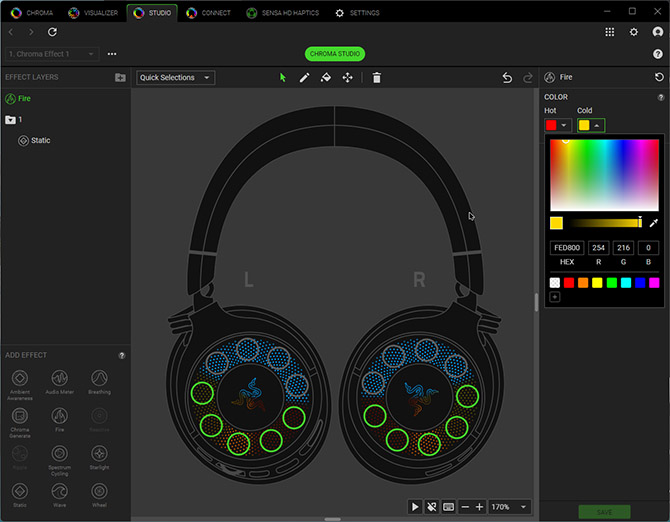Open the three-dot more options menu
Viewport: 670px width, 522px height.
click(112, 54)
